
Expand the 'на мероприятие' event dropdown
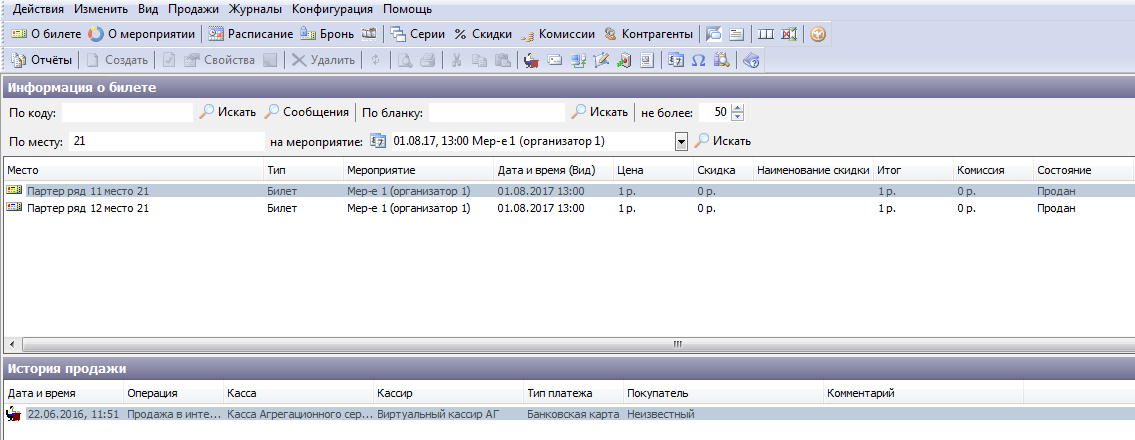pyautogui.click(x=682, y=141)
